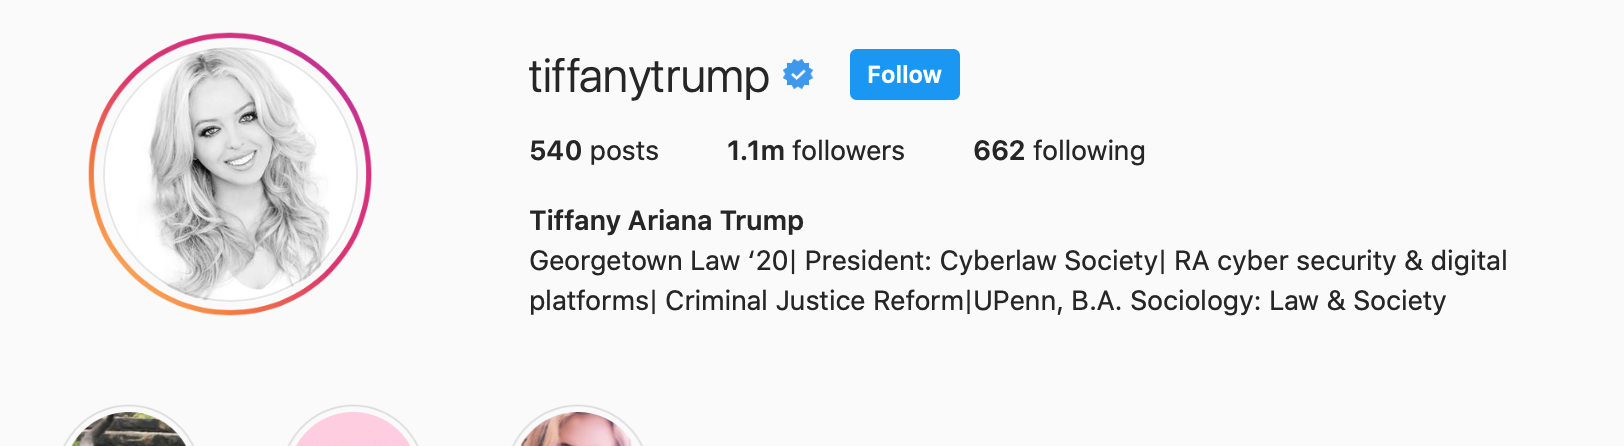Image resolution: width=1624 pixels, height=446 pixels.
Task: Click RA cyber security & digital text
Action: pos(1340,261)
